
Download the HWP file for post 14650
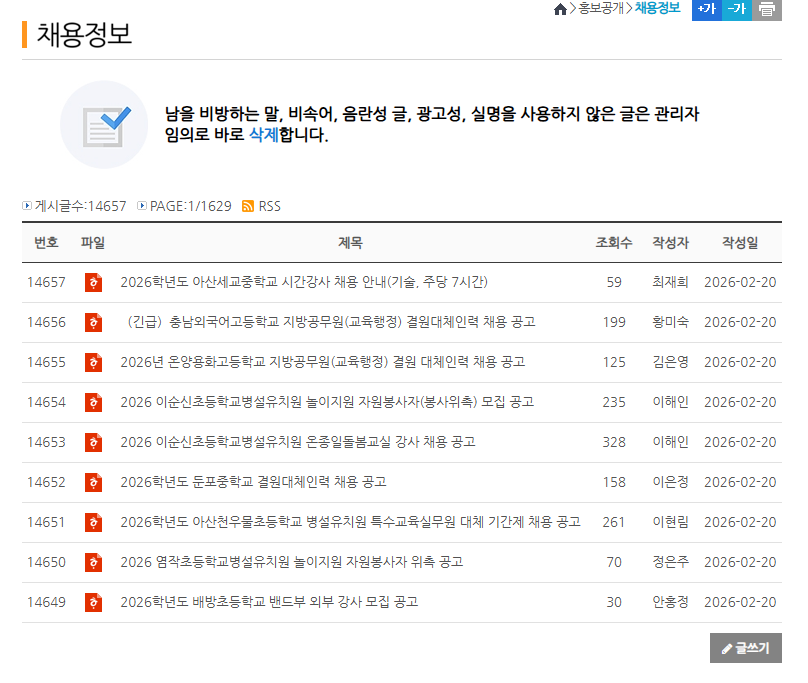pyautogui.click(x=93, y=562)
